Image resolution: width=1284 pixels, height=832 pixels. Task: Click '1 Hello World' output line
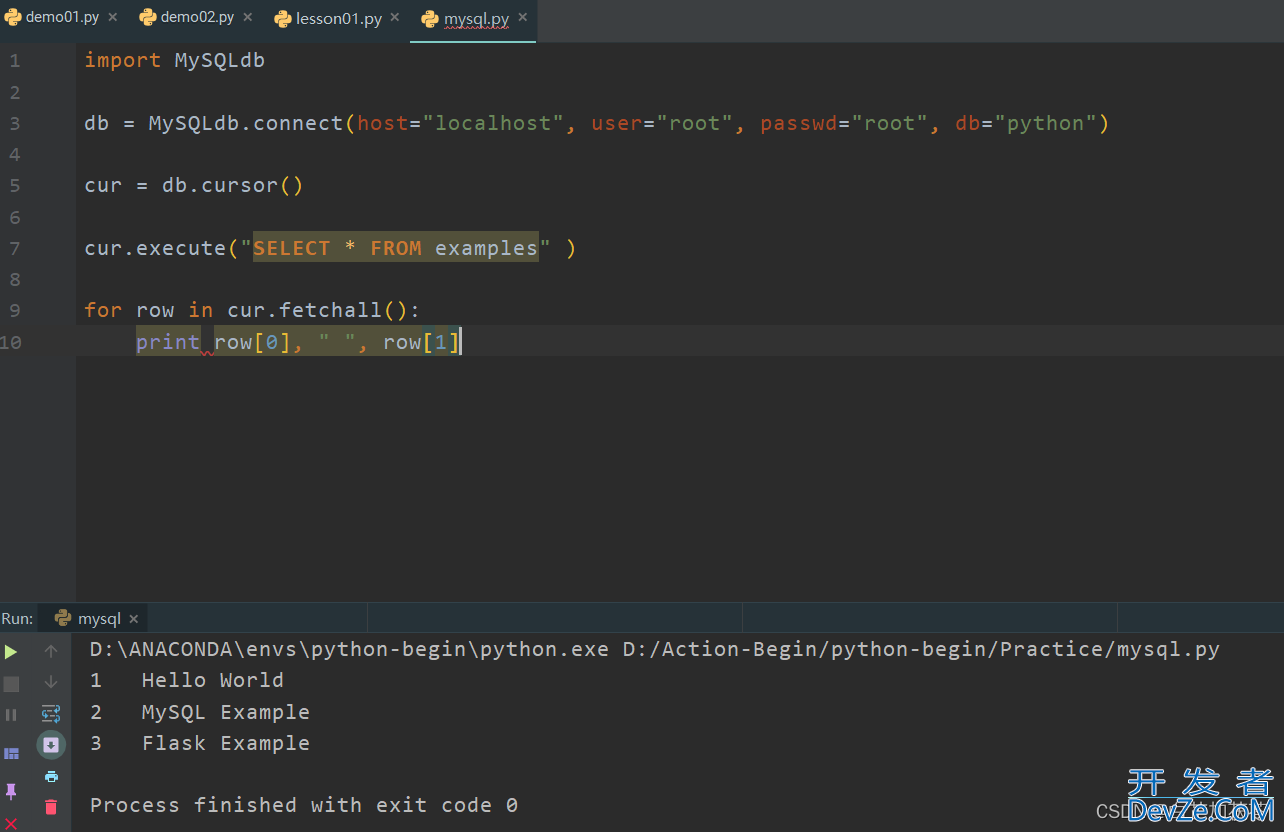(187, 680)
